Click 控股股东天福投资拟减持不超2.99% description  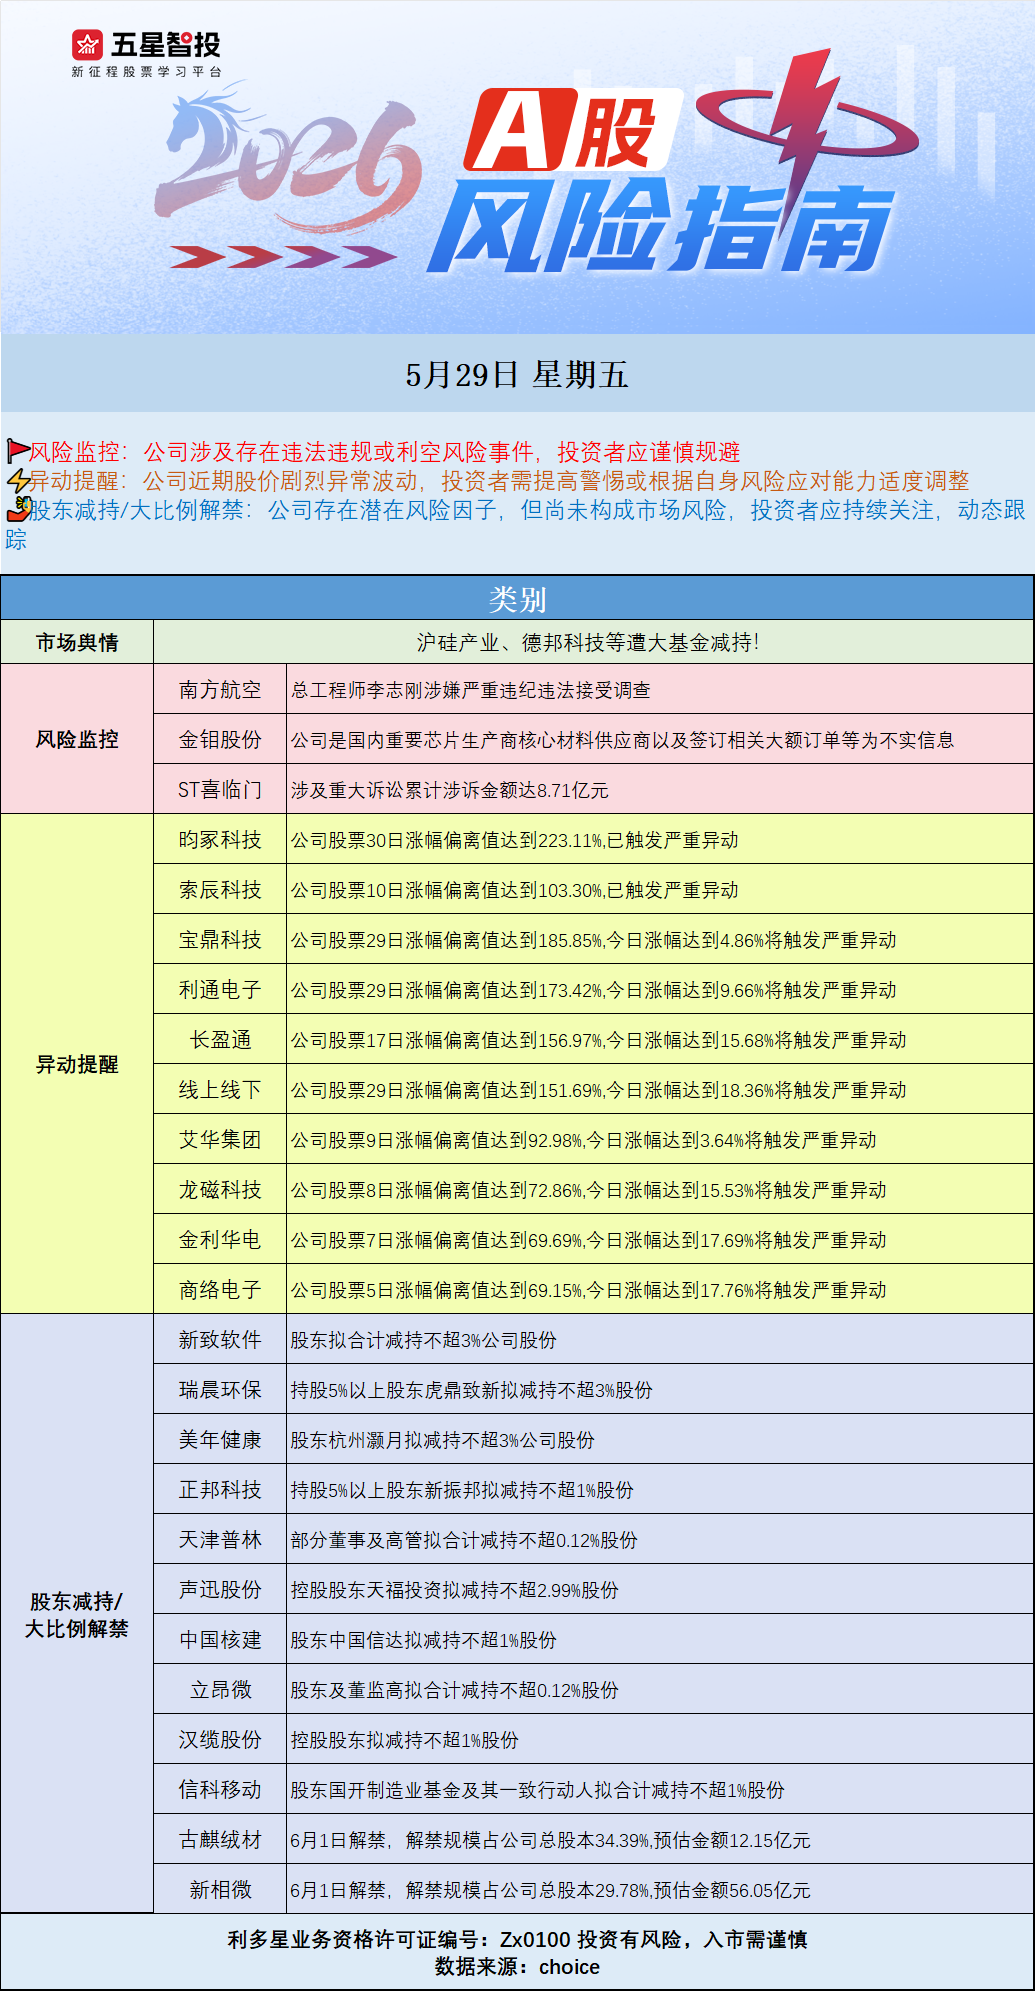[455, 1590]
